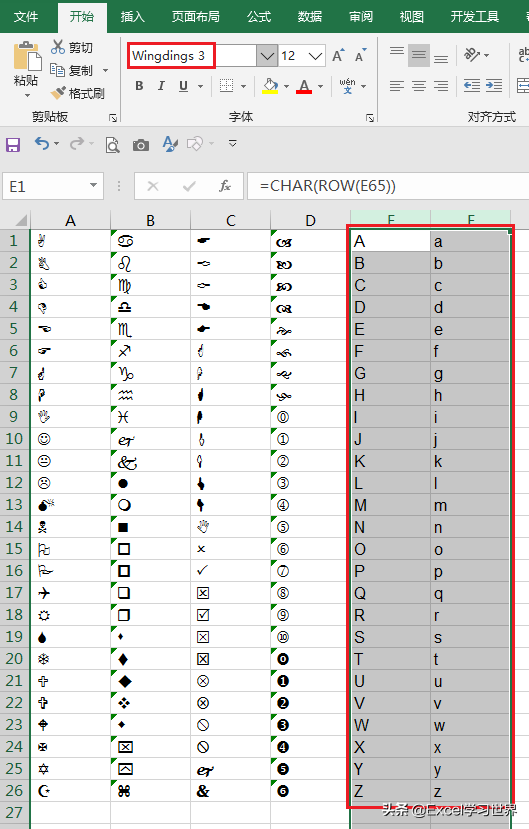Click the Copy (复制) icon
This screenshot has height=829, width=529.
[x=57, y=70]
